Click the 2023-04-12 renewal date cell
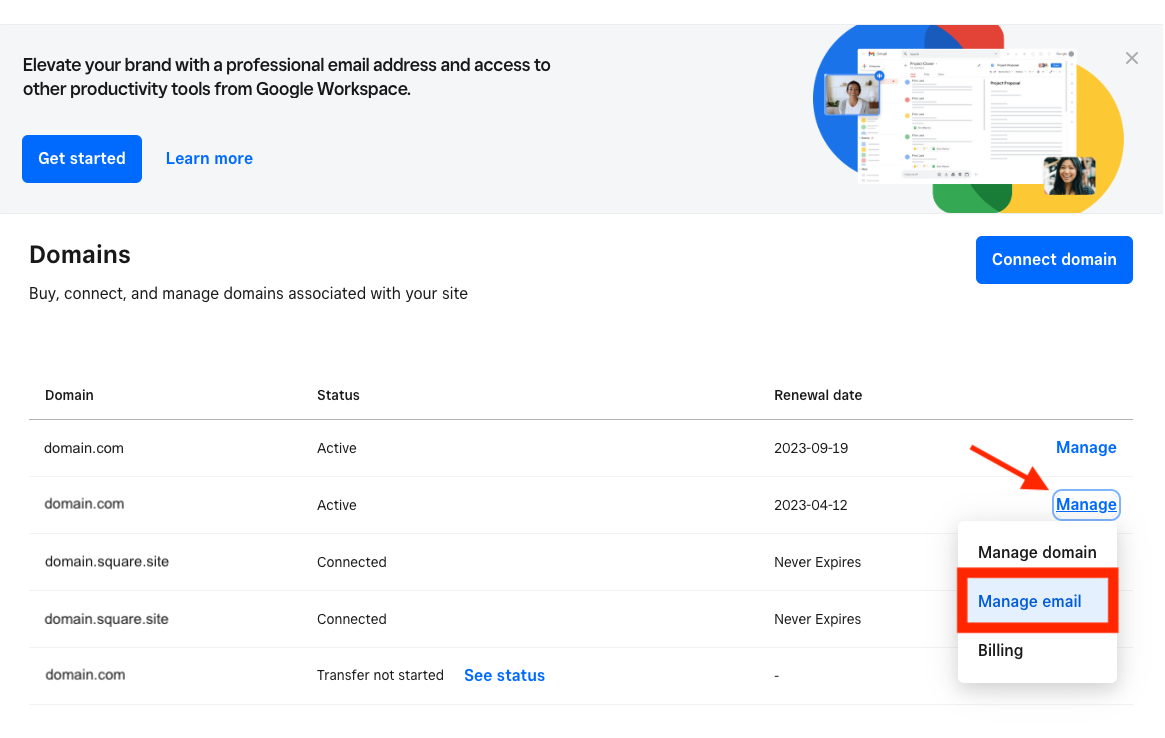Viewport: 1165px width, 738px height. pyautogui.click(x=811, y=505)
